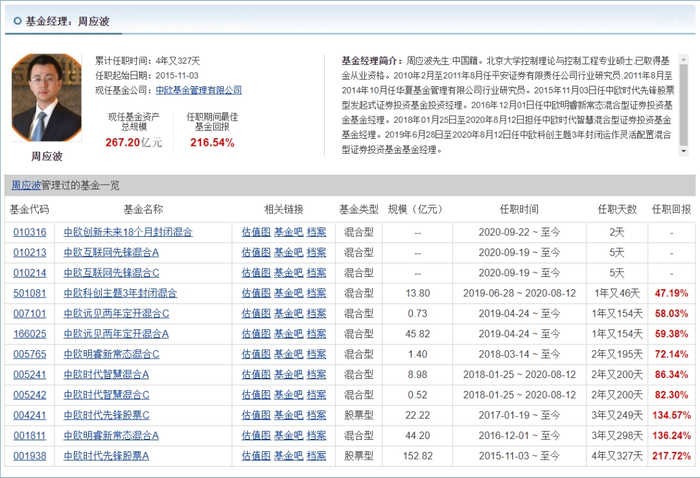Open 估值图 for 中欧时代先锋股票A
700x478 pixels.
(x=255, y=456)
